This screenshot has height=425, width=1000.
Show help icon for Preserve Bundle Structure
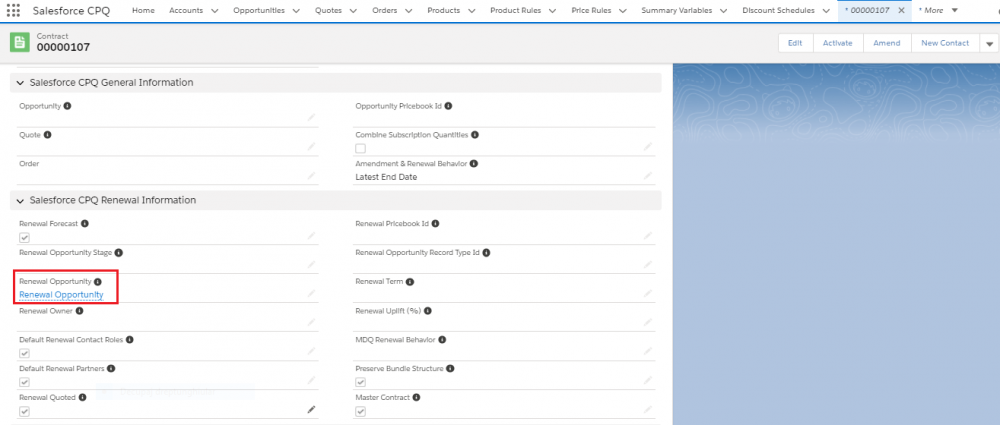[450, 369]
